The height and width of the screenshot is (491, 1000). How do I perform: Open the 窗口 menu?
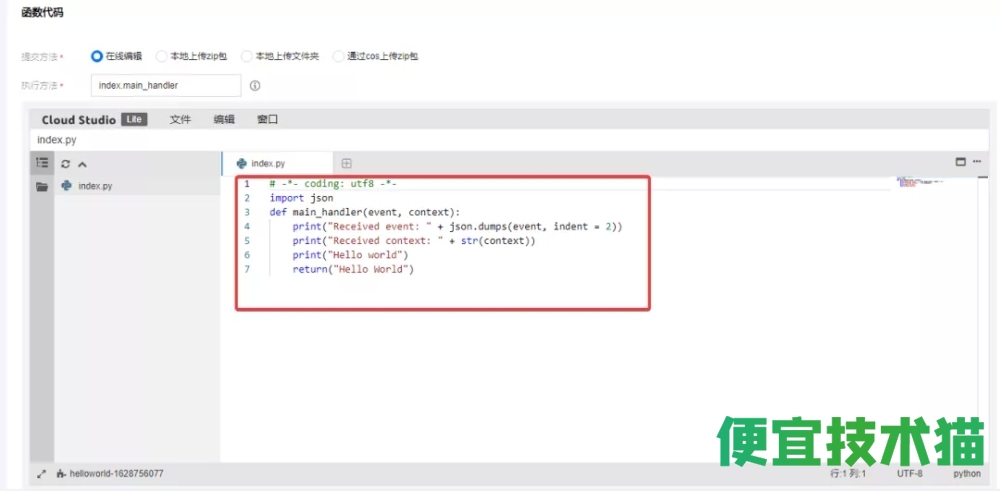click(267, 120)
